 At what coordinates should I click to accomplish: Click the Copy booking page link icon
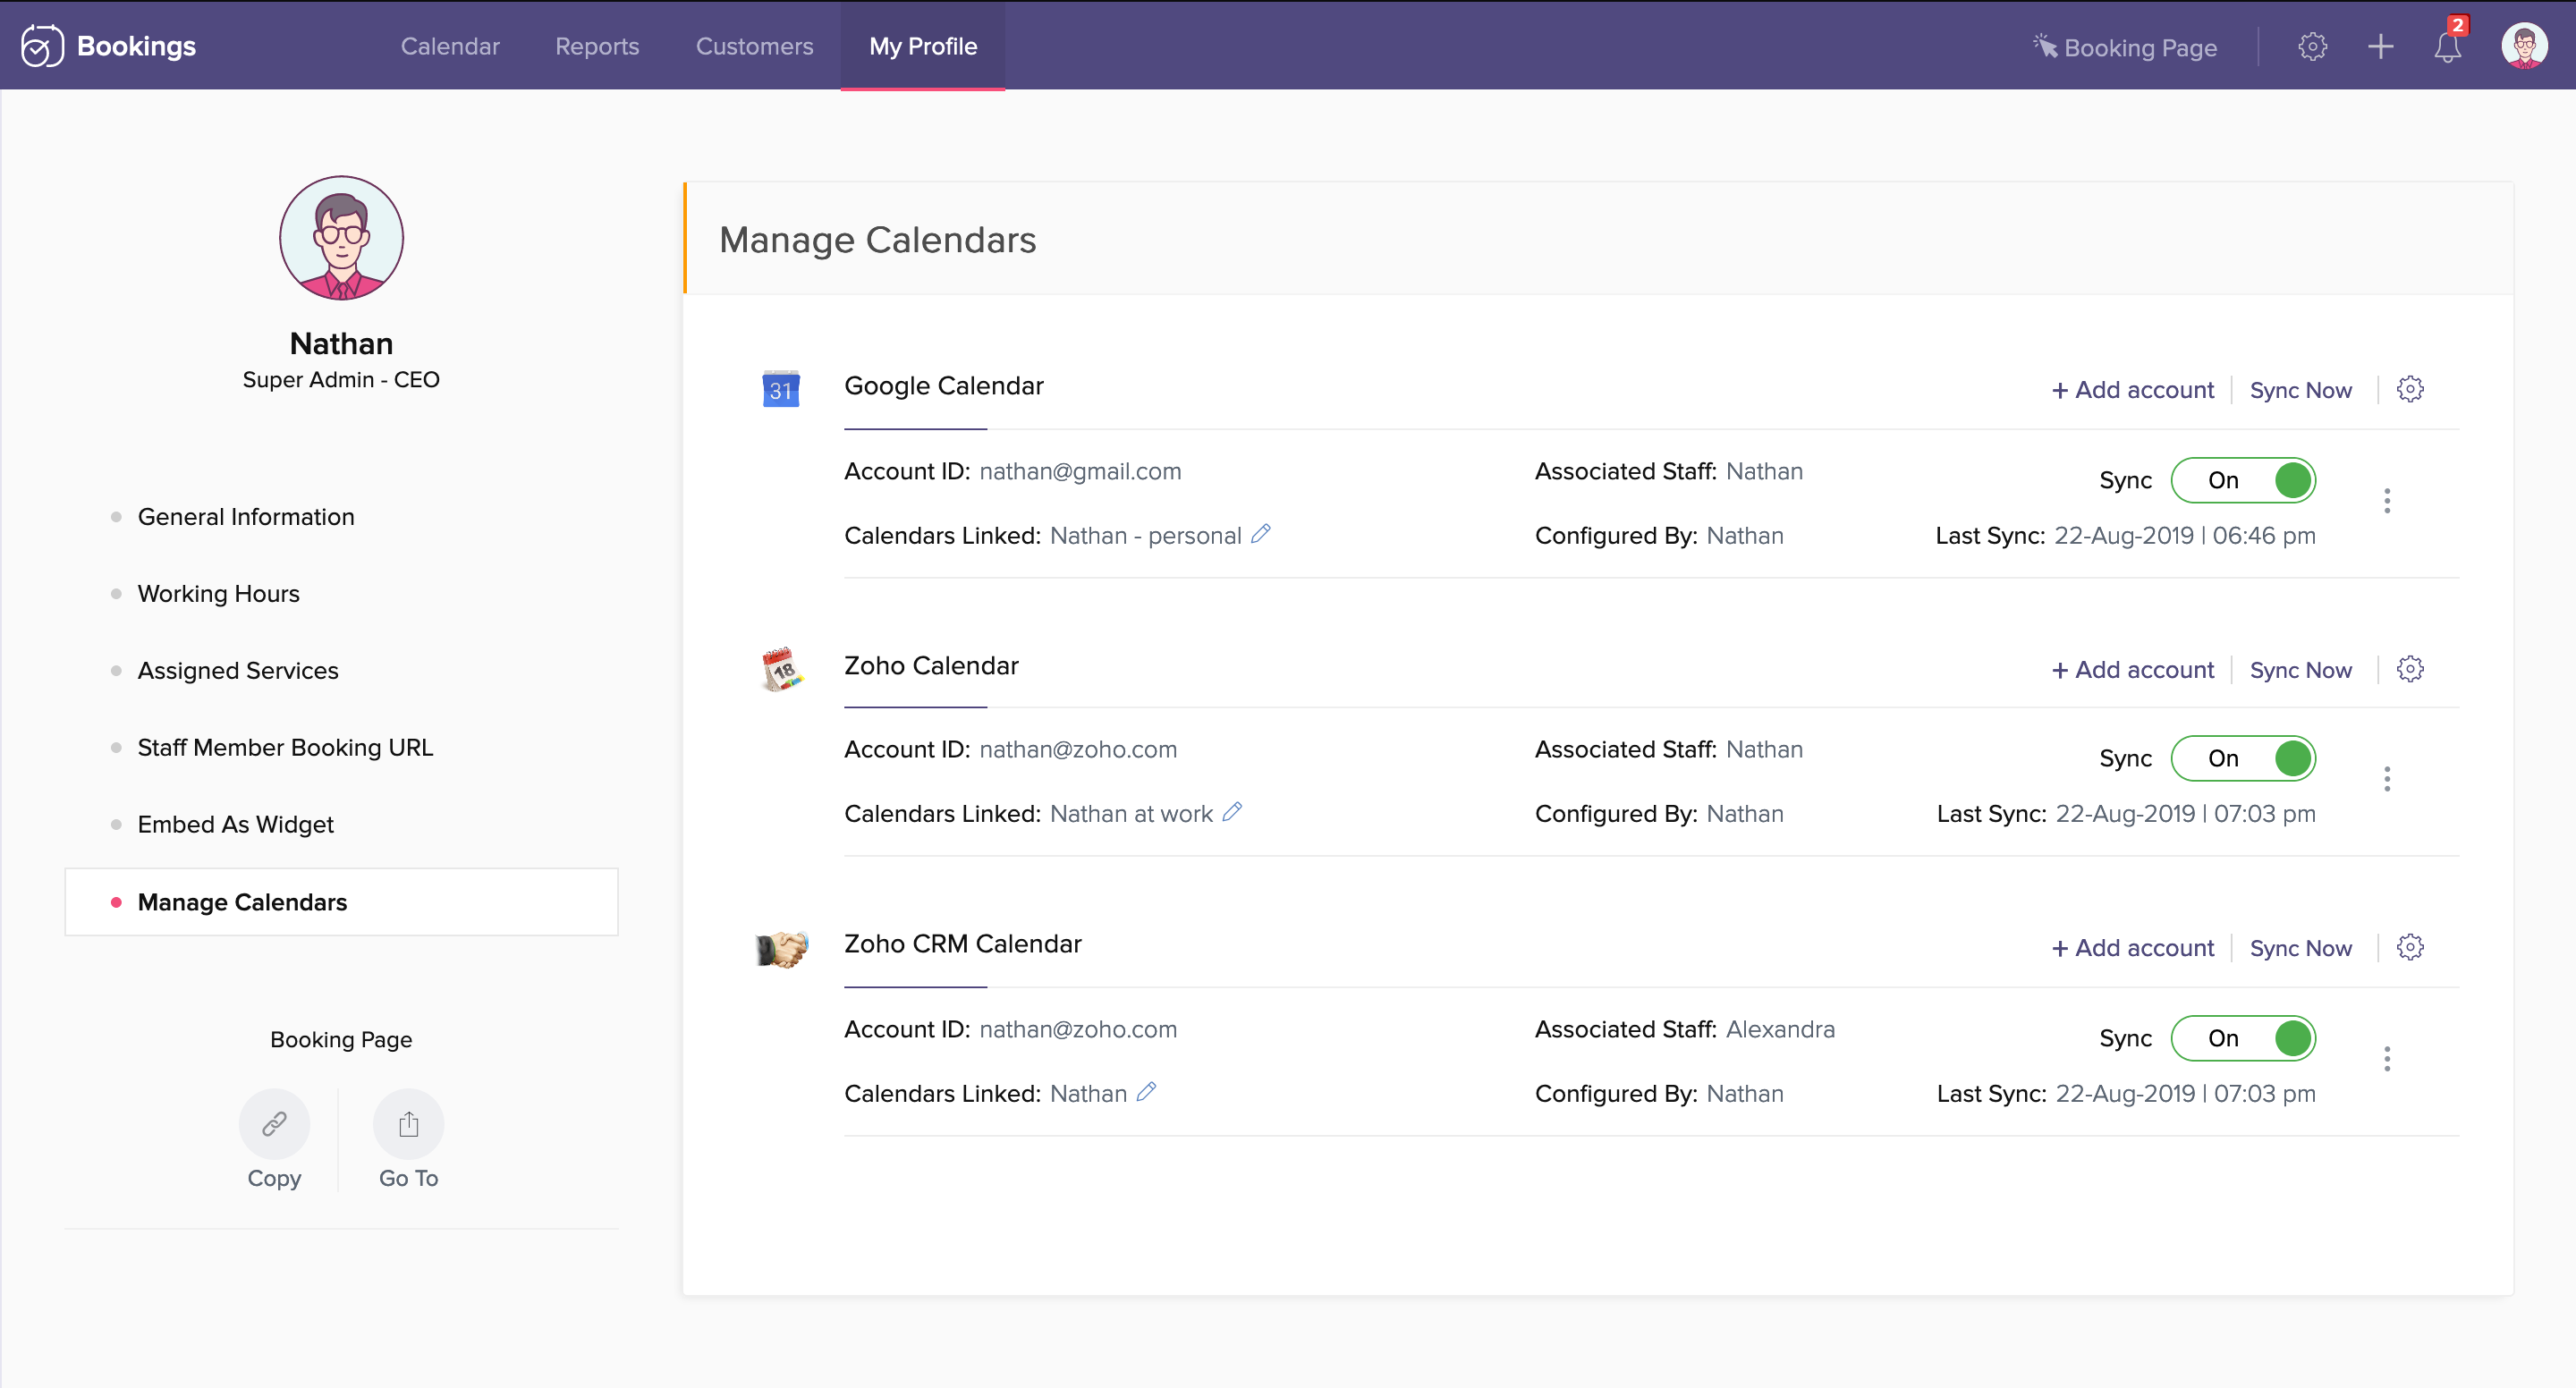click(x=274, y=1124)
